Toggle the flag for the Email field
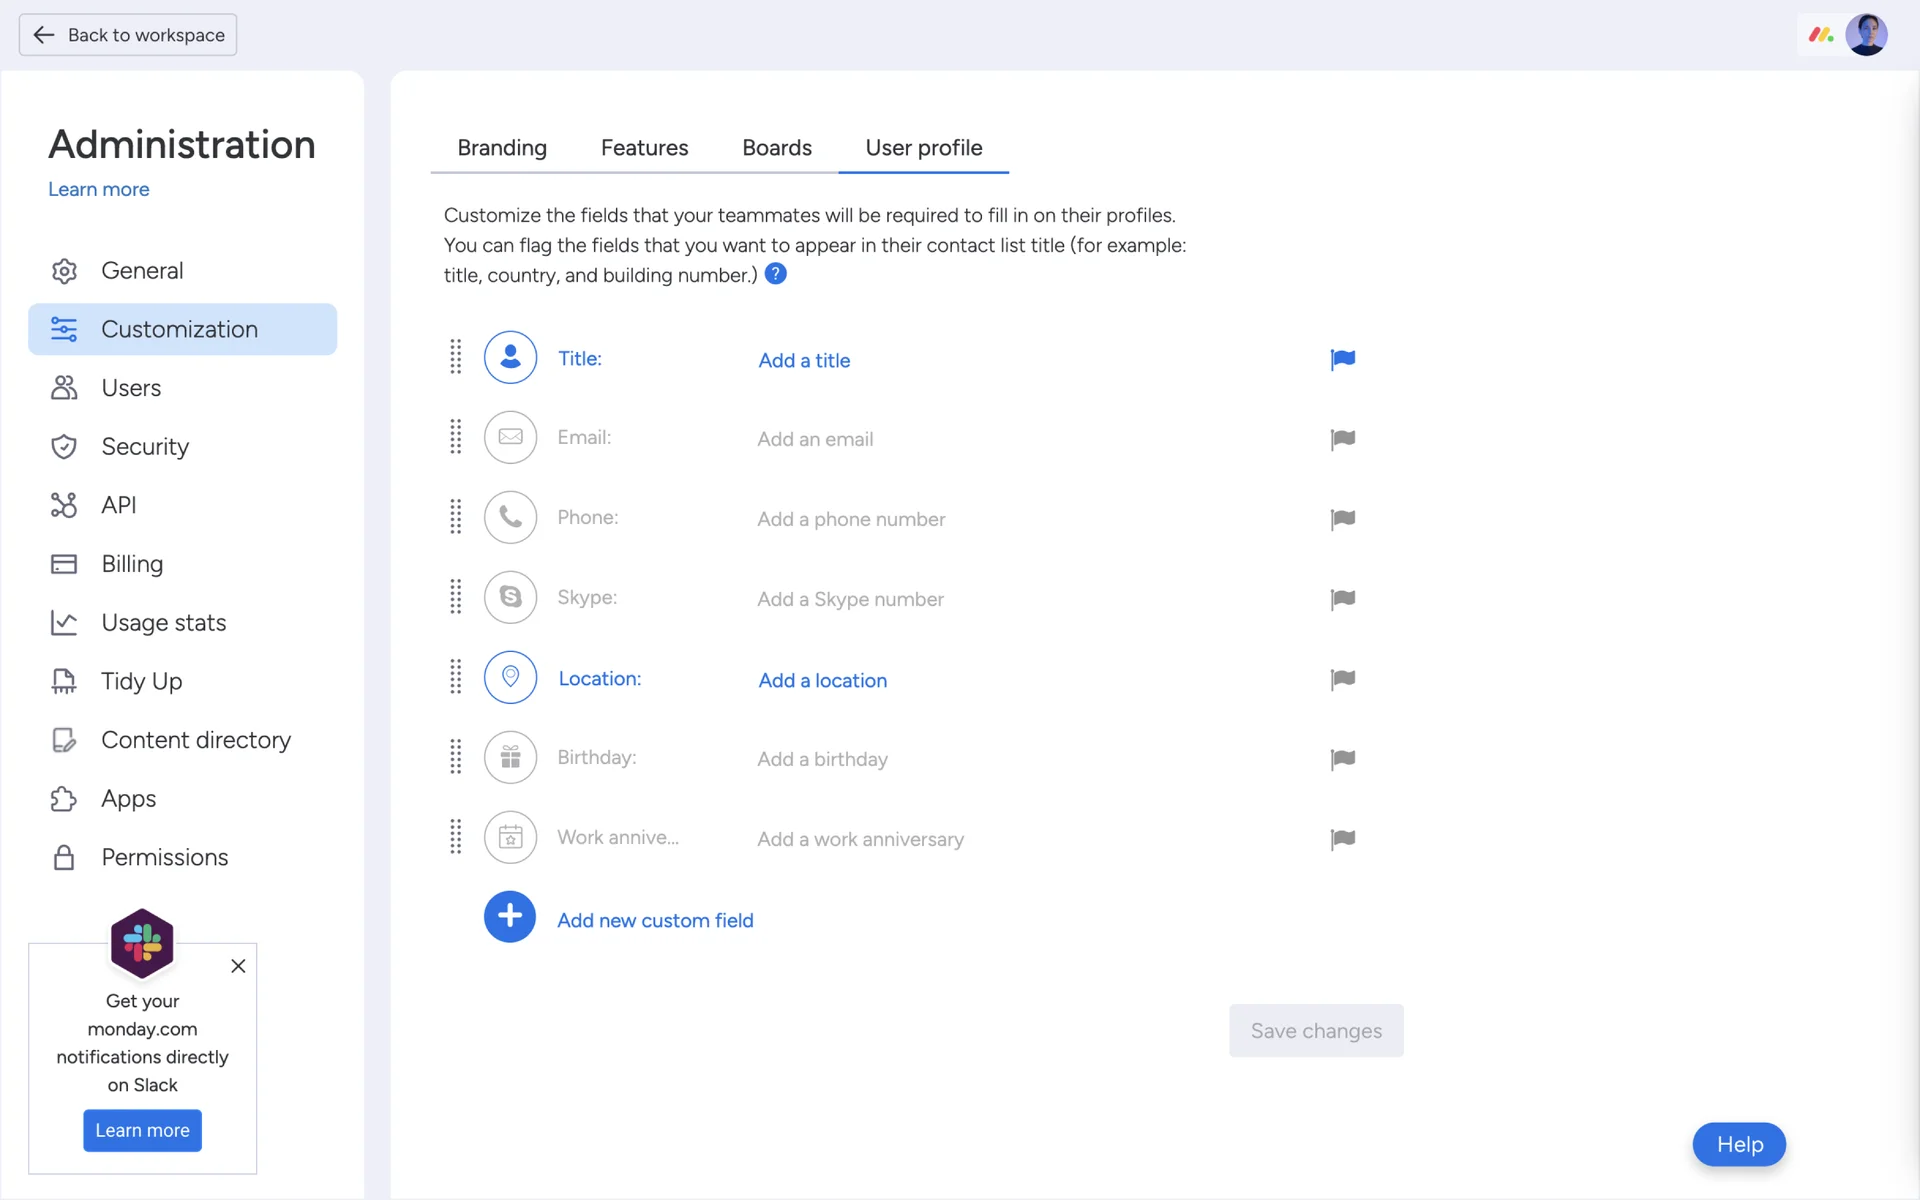 [x=1342, y=439]
